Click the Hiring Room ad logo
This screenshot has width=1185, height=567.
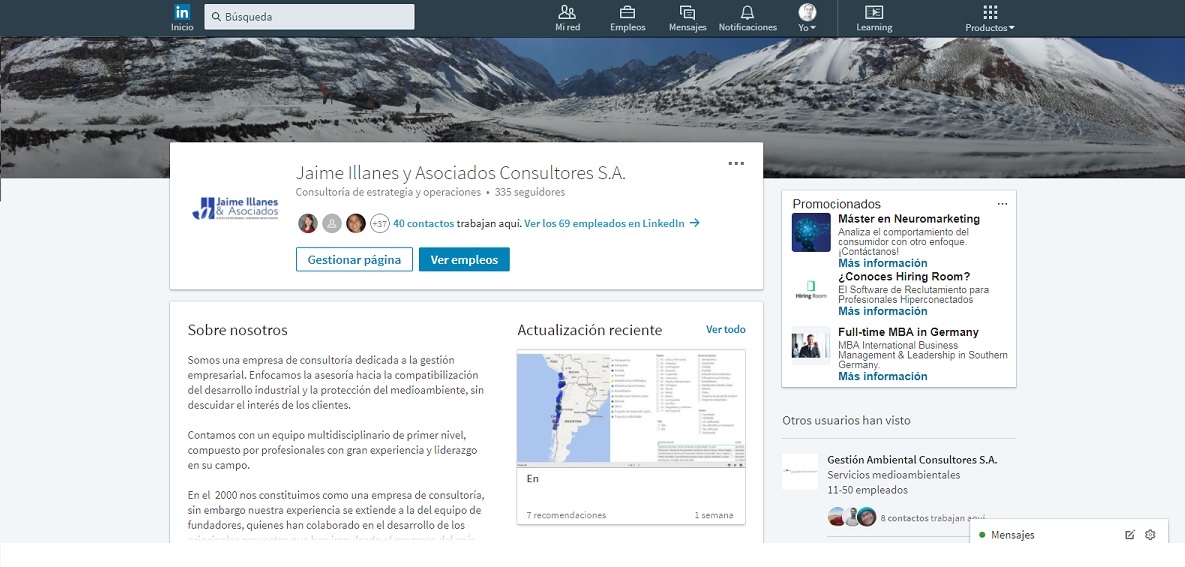[x=811, y=290]
